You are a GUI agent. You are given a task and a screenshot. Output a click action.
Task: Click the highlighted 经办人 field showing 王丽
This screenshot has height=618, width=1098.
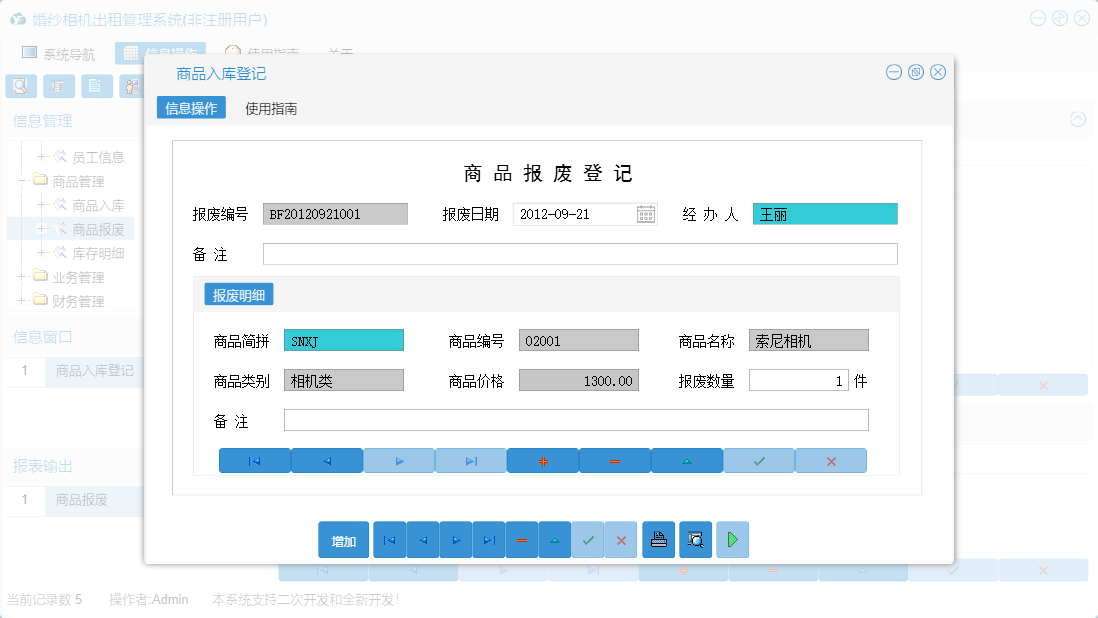point(825,213)
